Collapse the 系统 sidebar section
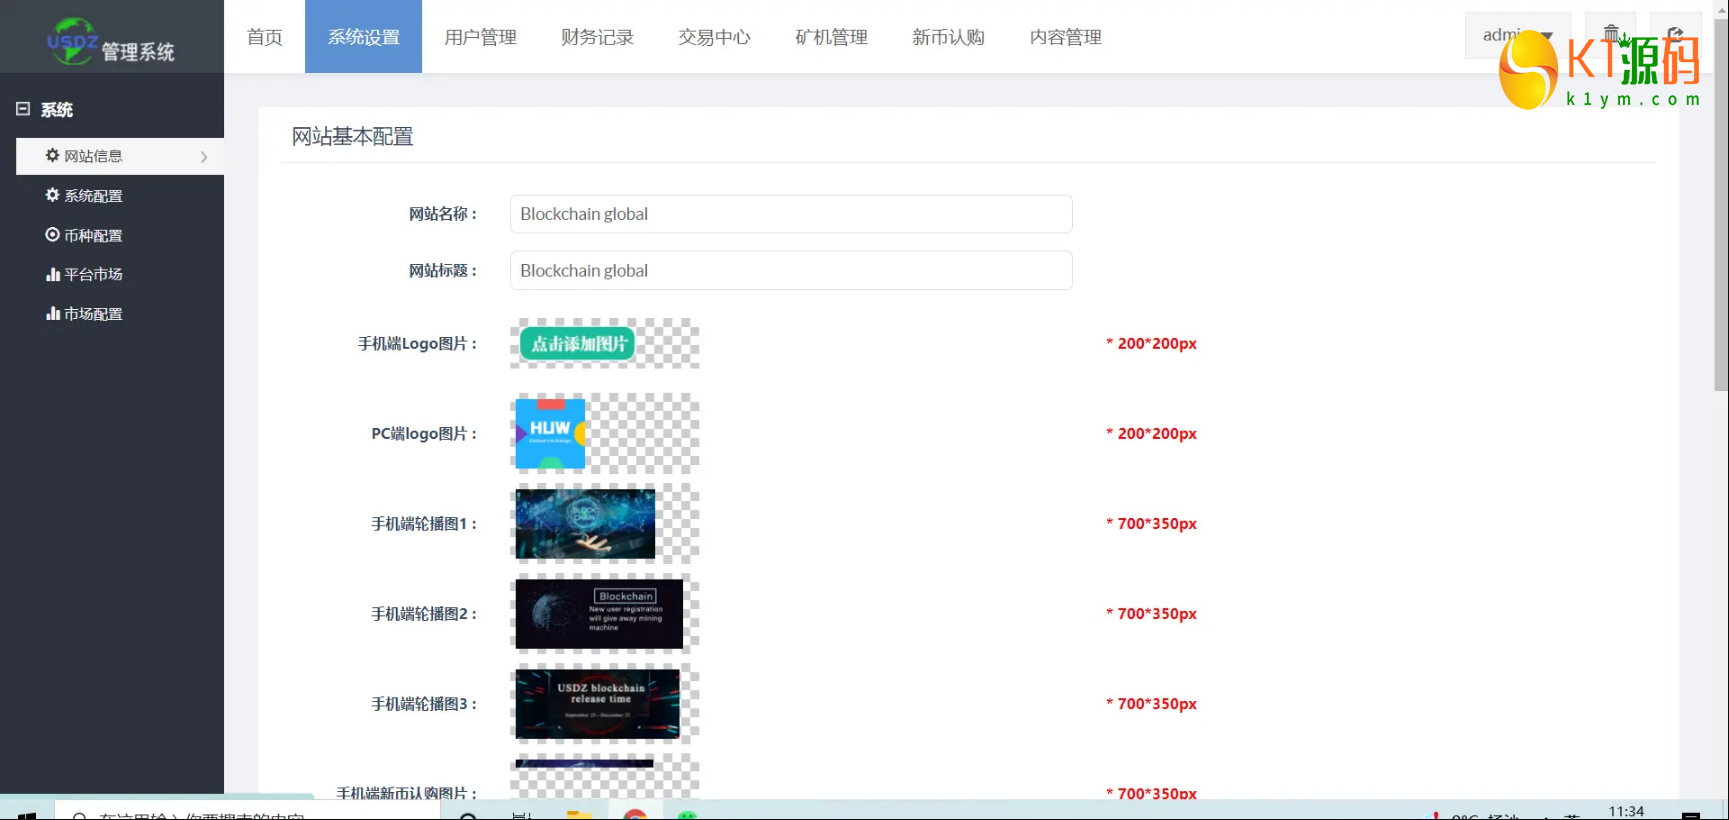This screenshot has height=820, width=1729. click(x=23, y=109)
